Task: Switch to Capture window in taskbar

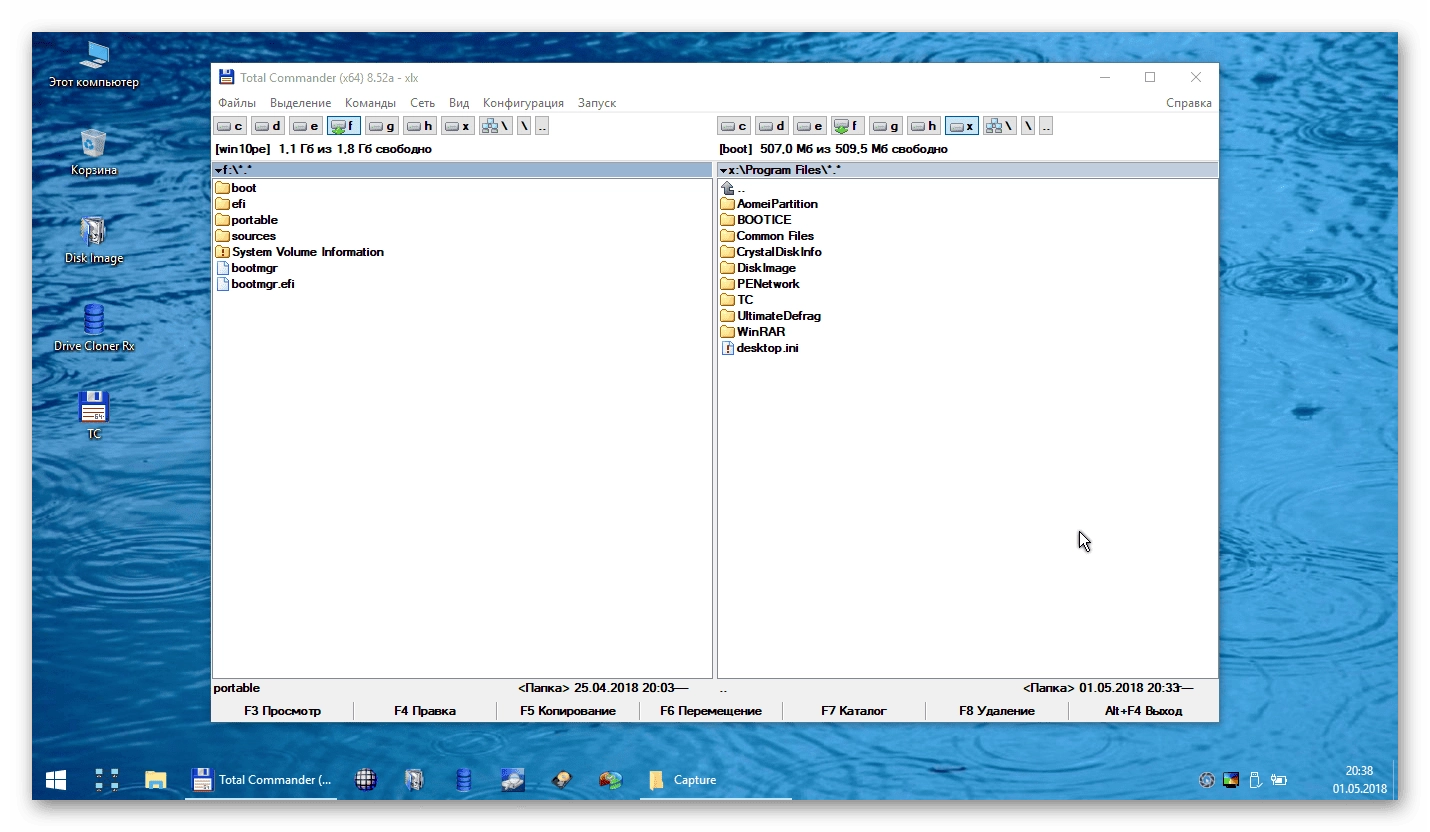Action: click(715, 780)
